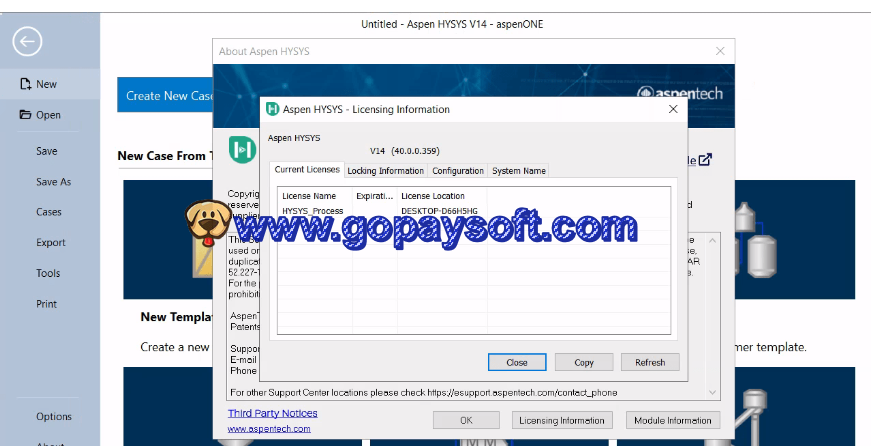Open the Export menu entry
Viewport: 871px width, 446px height.
51,243
